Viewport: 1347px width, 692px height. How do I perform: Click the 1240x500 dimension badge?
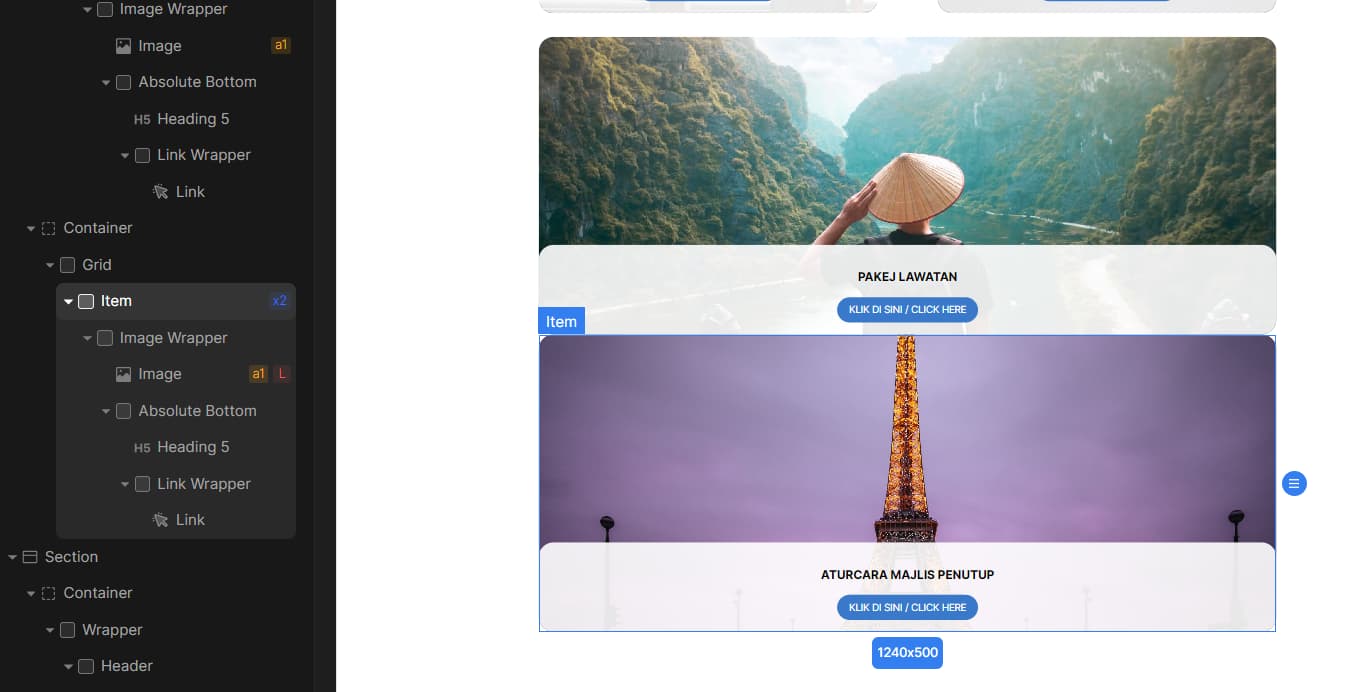point(907,653)
